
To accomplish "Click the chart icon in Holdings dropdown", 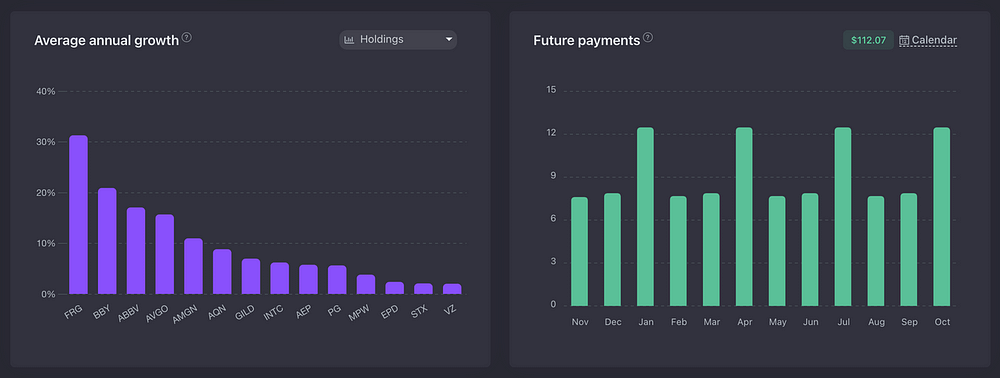I will click(x=349, y=40).
